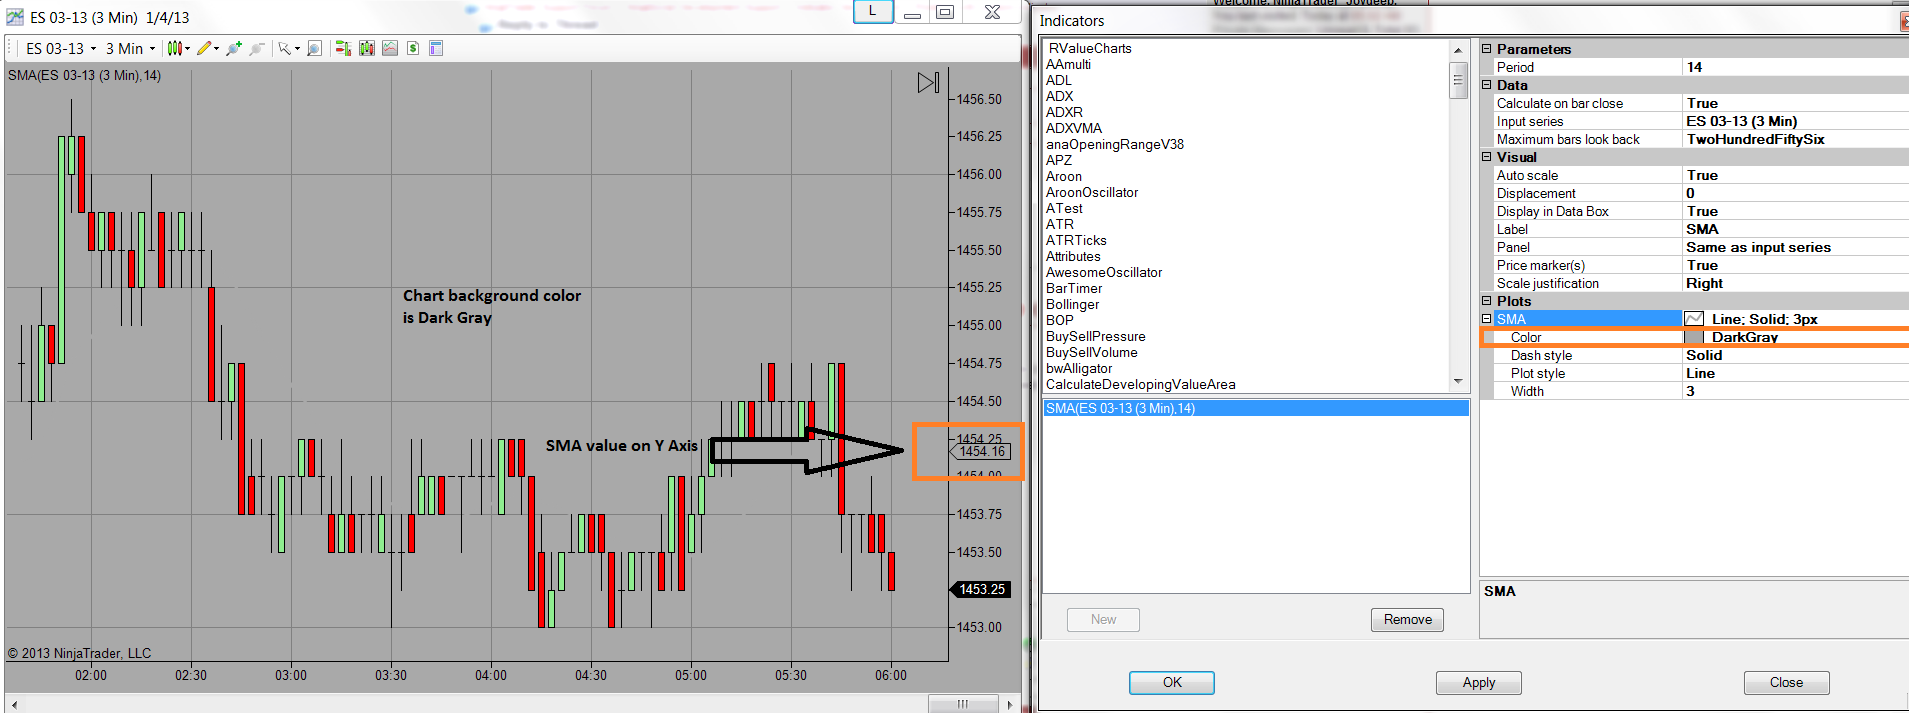Select AroonOscillator in indicator list

1092,192
